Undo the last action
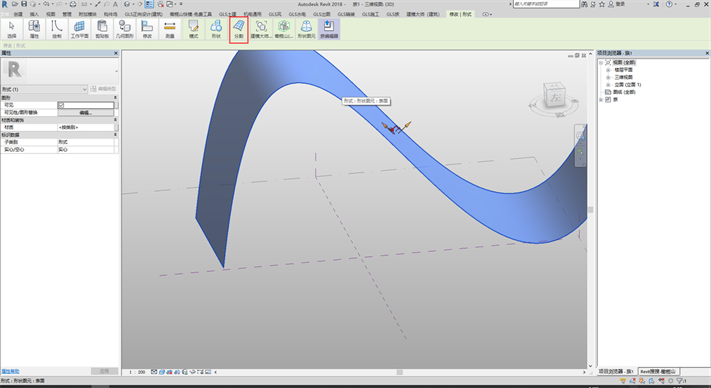The width and height of the screenshot is (711, 388). click(46, 4)
